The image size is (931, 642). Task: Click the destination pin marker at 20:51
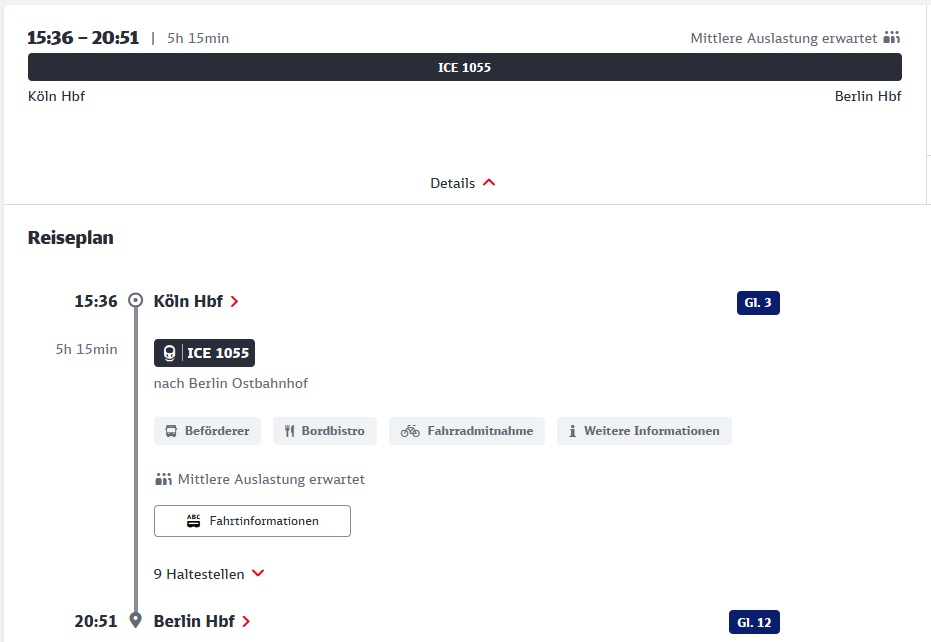(135, 620)
